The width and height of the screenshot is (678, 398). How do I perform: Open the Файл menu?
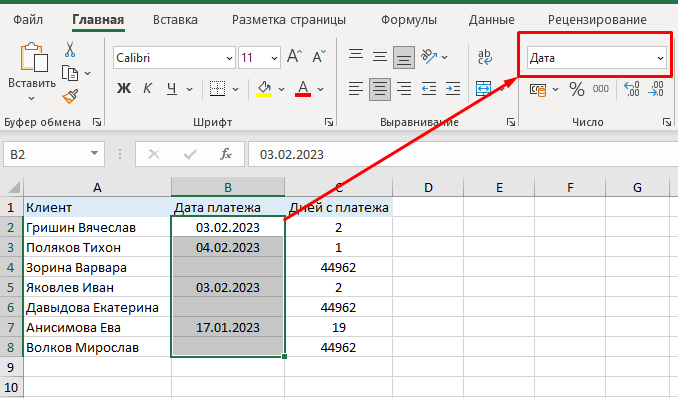click(x=28, y=20)
